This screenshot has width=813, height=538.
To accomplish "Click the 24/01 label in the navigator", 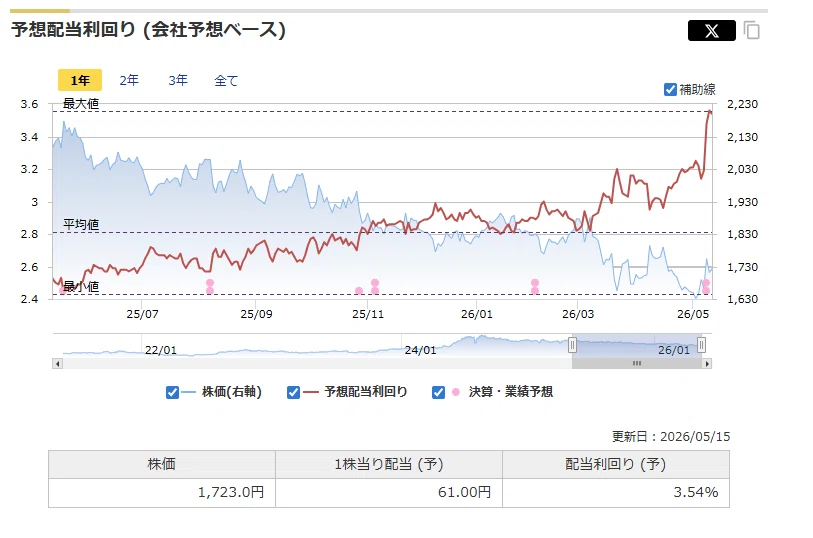I will coord(420,350).
